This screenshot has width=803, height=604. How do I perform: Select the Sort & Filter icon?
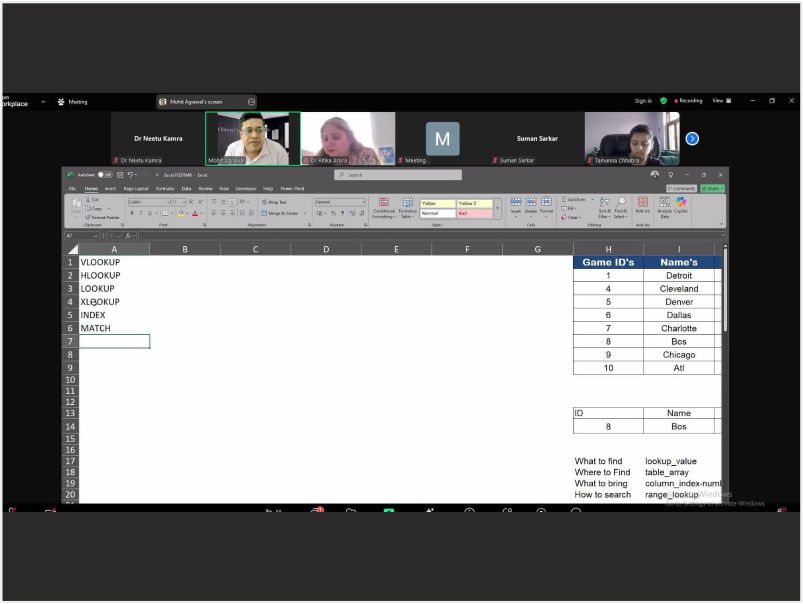coord(606,206)
